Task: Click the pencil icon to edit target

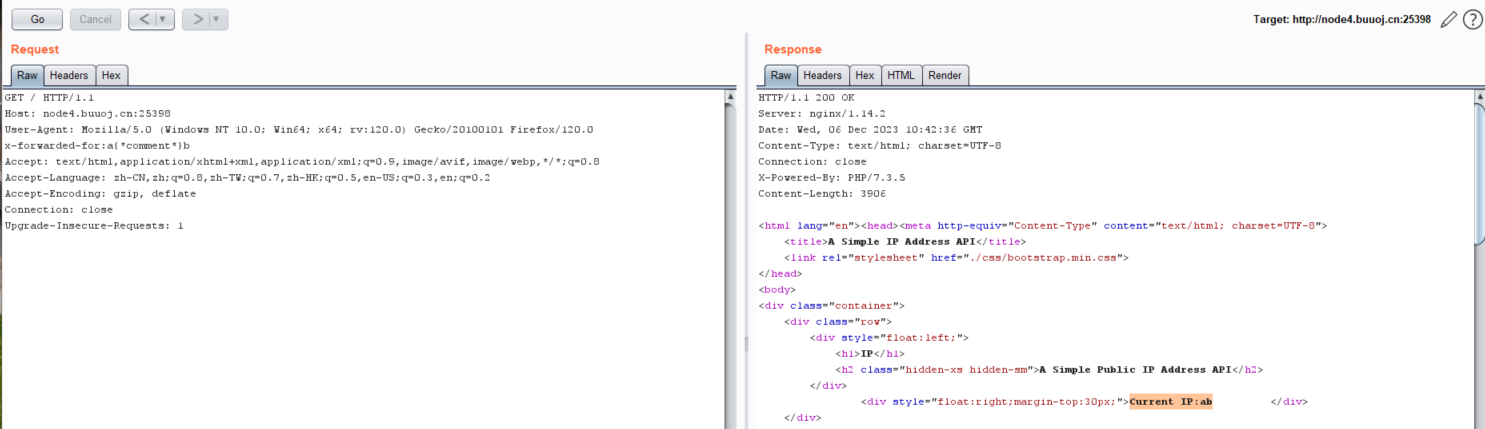Action: 1448,19
